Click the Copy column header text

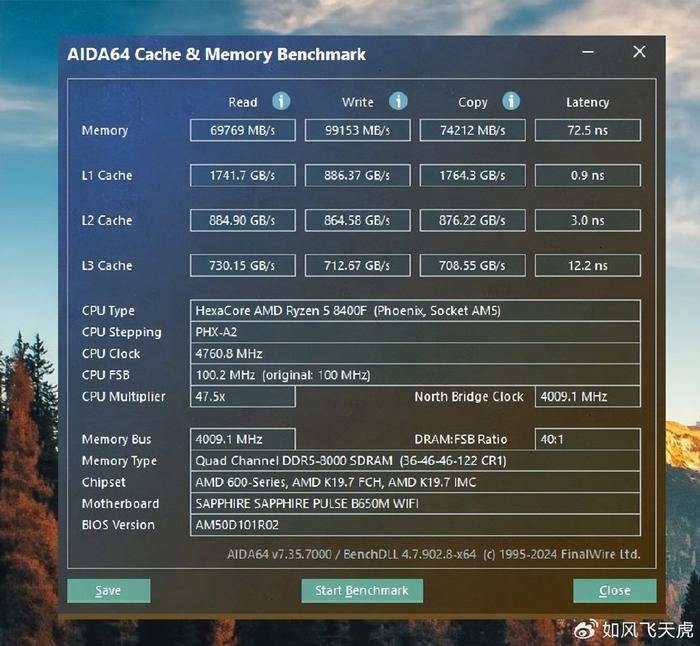473,103
